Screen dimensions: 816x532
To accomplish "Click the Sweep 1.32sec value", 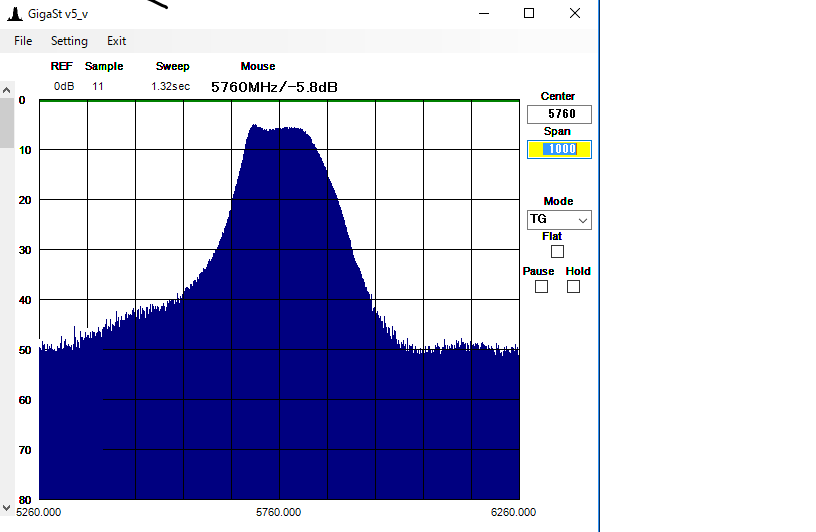I will (170, 87).
